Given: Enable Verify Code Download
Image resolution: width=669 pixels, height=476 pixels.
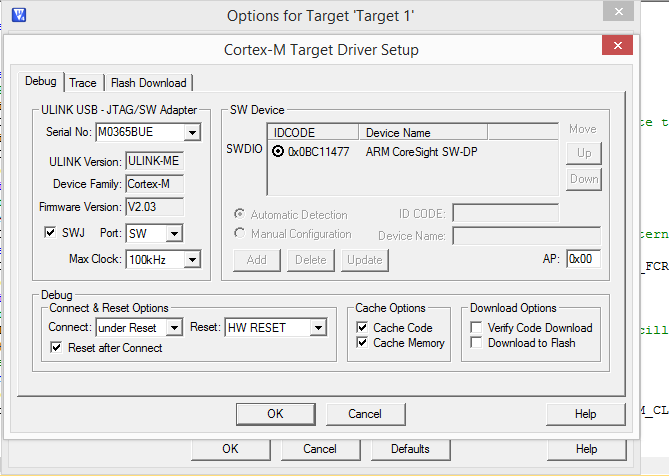Looking at the screenshot, I should [476, 328].
